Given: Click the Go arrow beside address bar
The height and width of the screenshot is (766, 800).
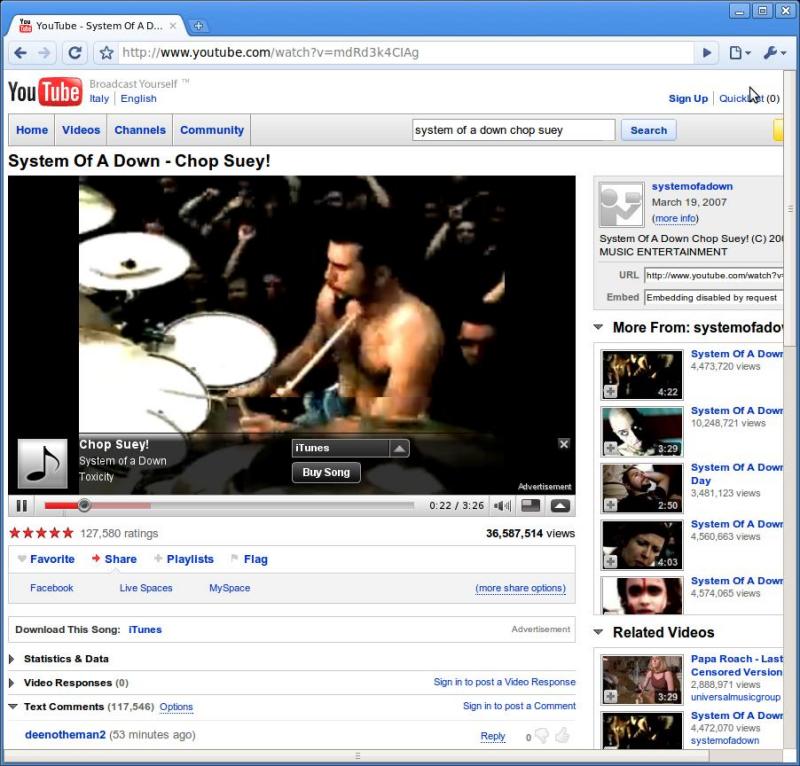Looking at the screenshot, I should (x=707, y=53).
